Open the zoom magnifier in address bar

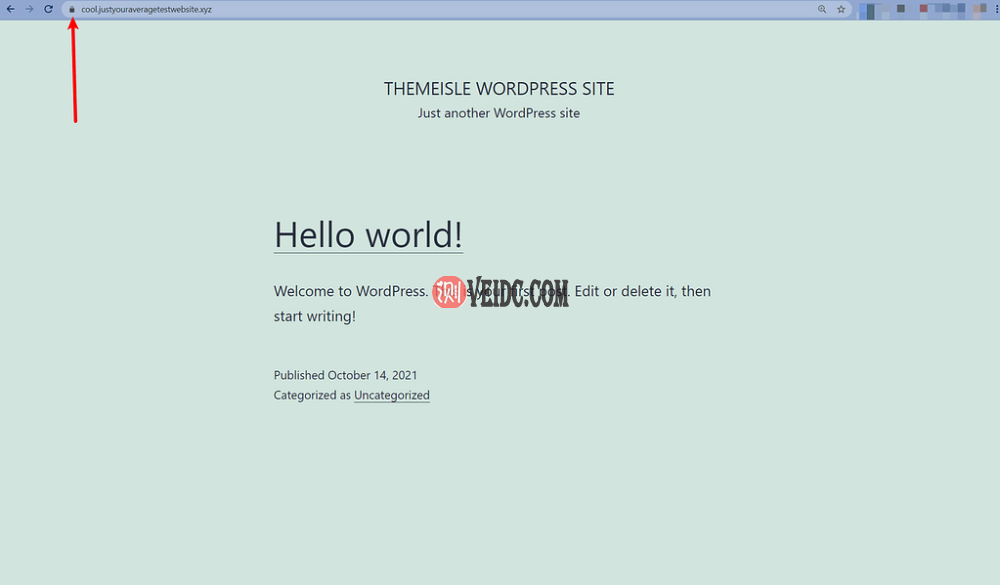822,9
